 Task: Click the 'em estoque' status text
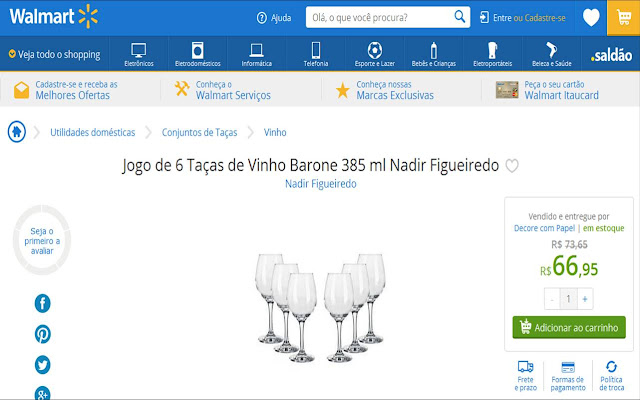(x=603, y=228)
